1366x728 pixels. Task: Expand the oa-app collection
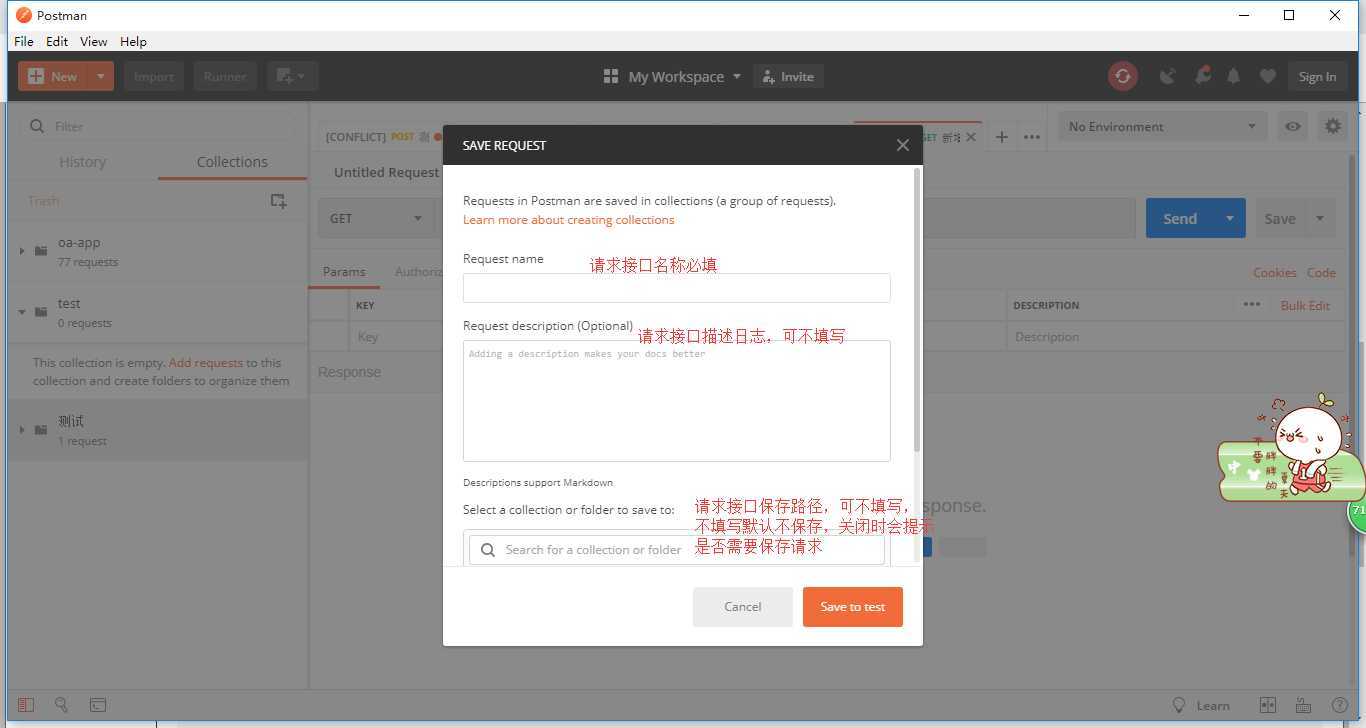point(22,250)
